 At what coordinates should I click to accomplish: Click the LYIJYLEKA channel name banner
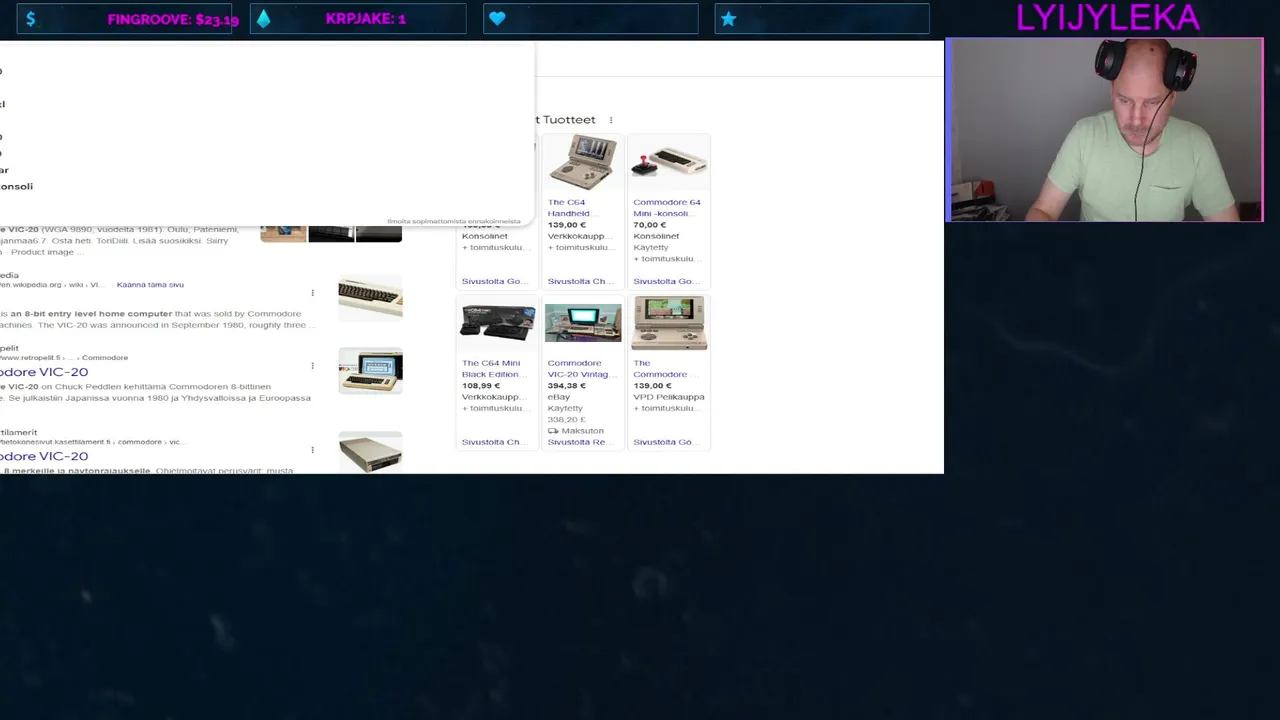click(1108, 17)
